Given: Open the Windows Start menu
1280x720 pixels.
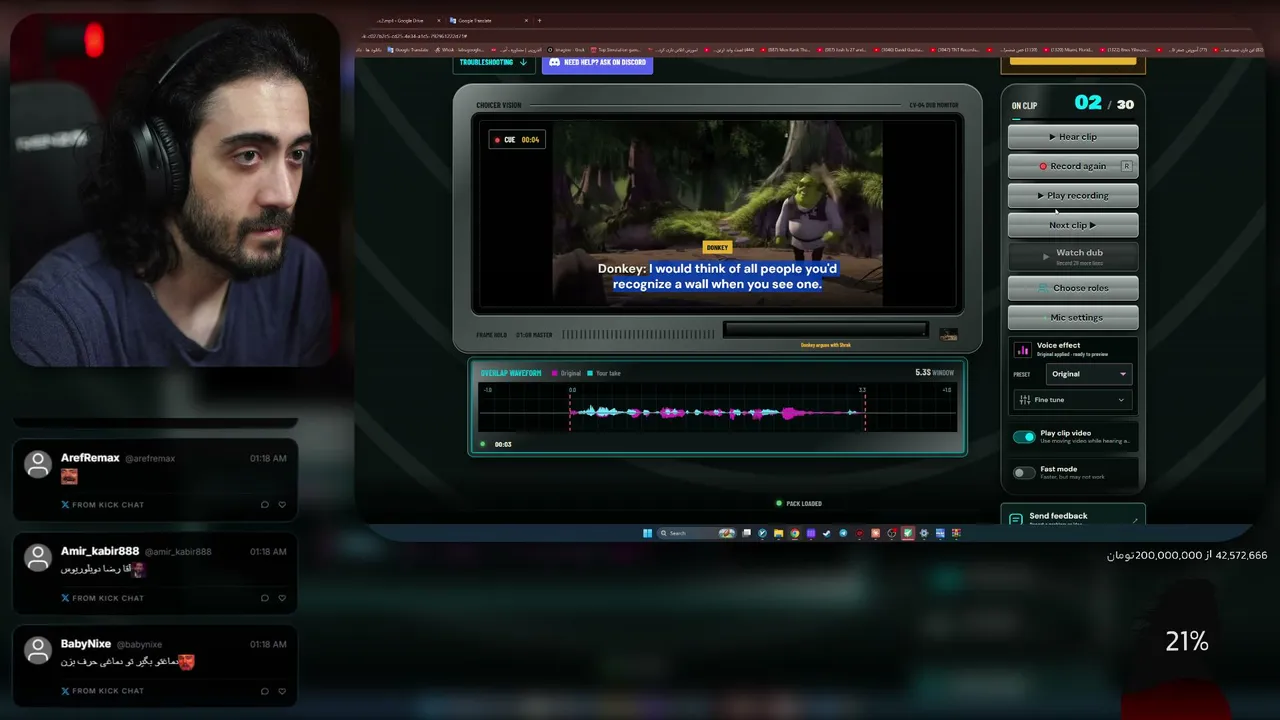Looking at the screenshot, I should (x=648, y=533).
